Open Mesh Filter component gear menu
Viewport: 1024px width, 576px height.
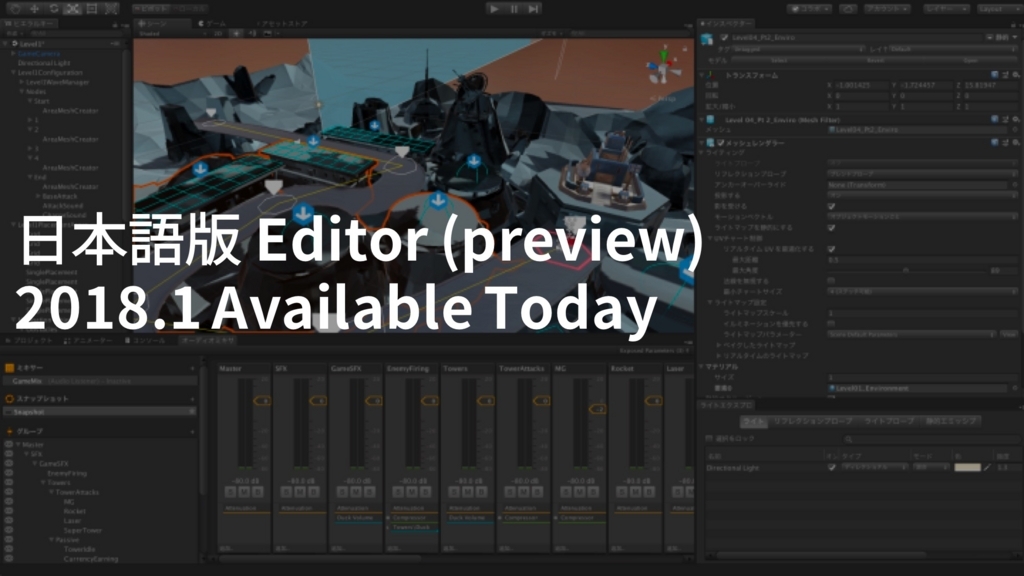pyautogui.click(x=1016, y=120)
